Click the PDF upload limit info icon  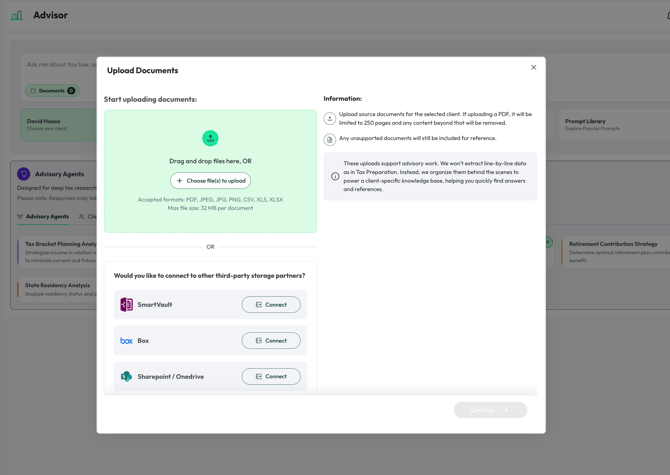point(329,118)
